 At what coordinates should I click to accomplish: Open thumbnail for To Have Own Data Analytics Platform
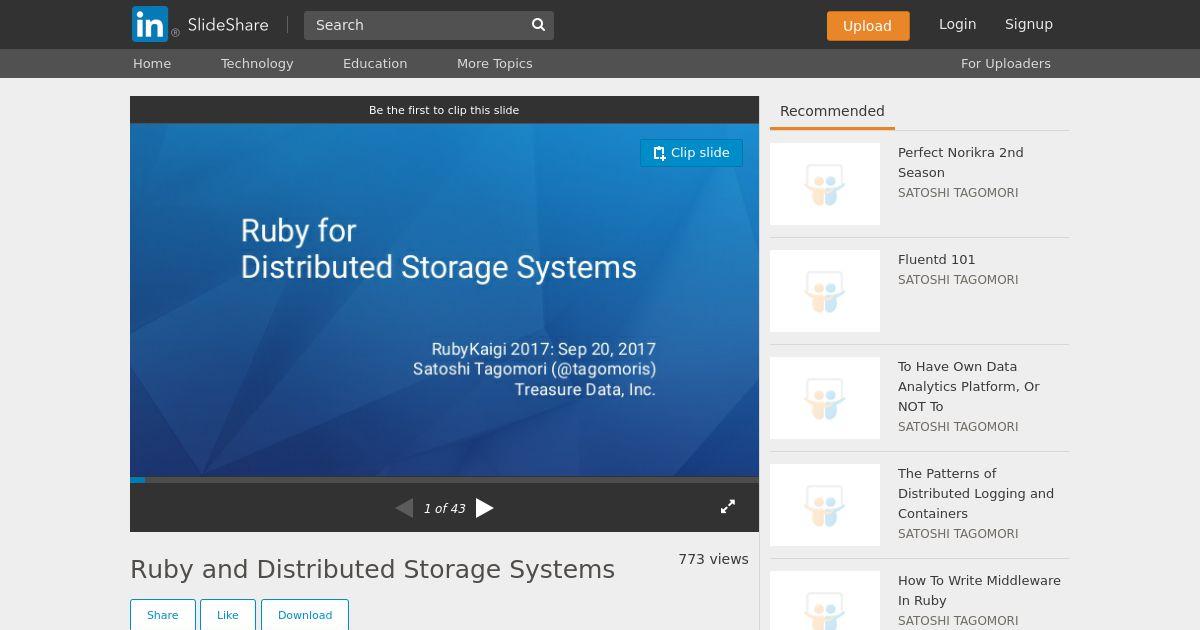coord(825,398)
